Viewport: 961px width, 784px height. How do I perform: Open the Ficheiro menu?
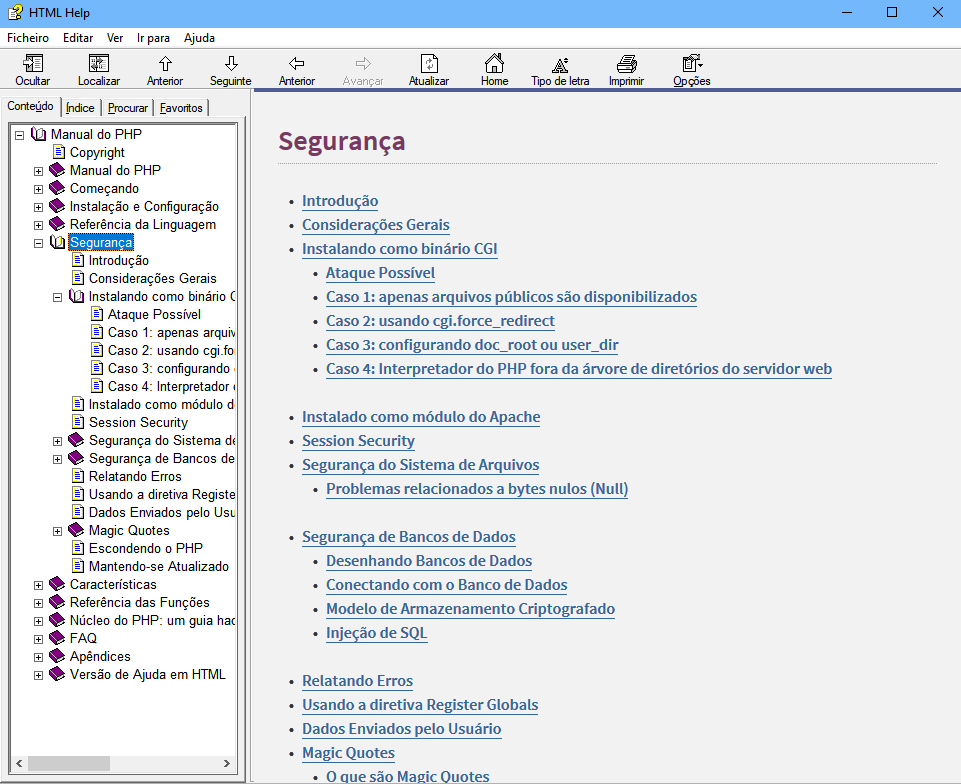tap(28, 38)
